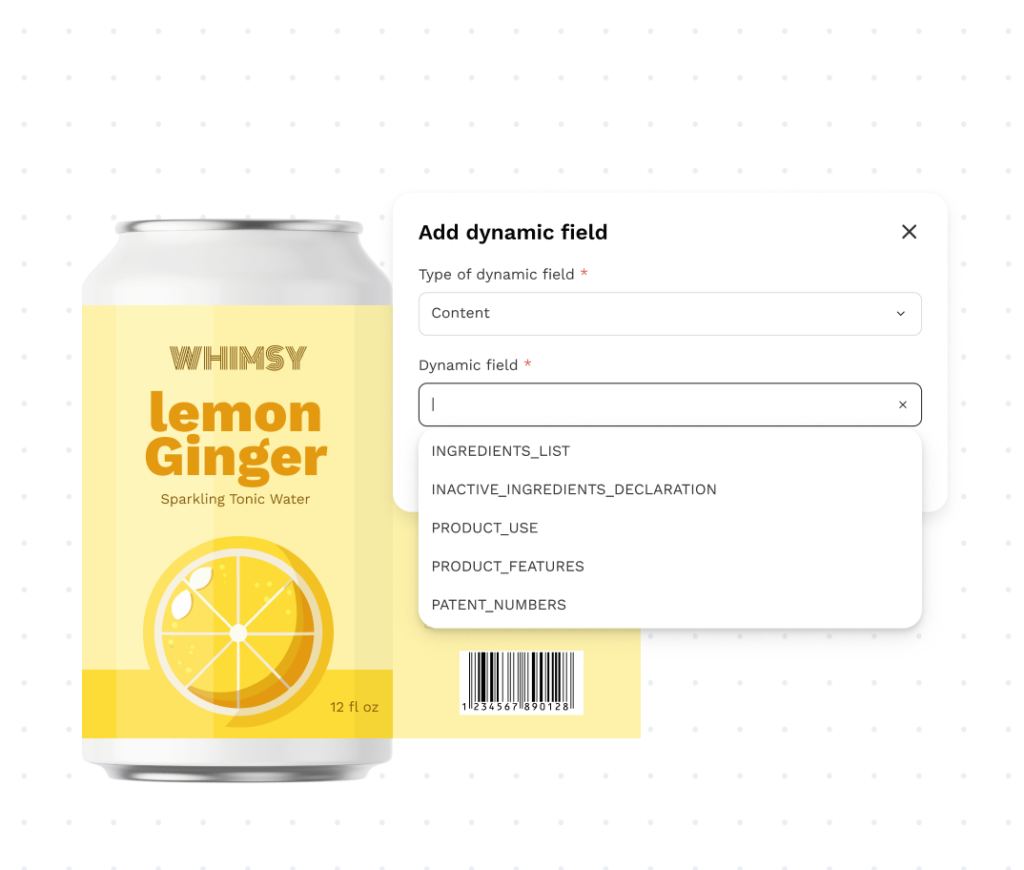Click the Add dynamic field heading
This screenshot has height=870, width=1024.
click(513, 233)
